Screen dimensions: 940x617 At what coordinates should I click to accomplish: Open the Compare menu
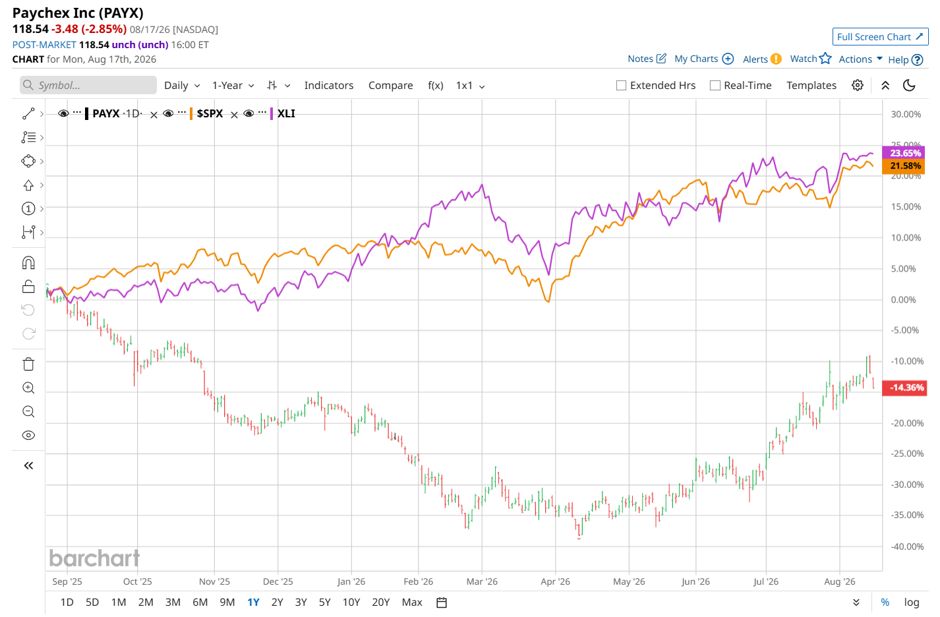[x=390, y=85]
